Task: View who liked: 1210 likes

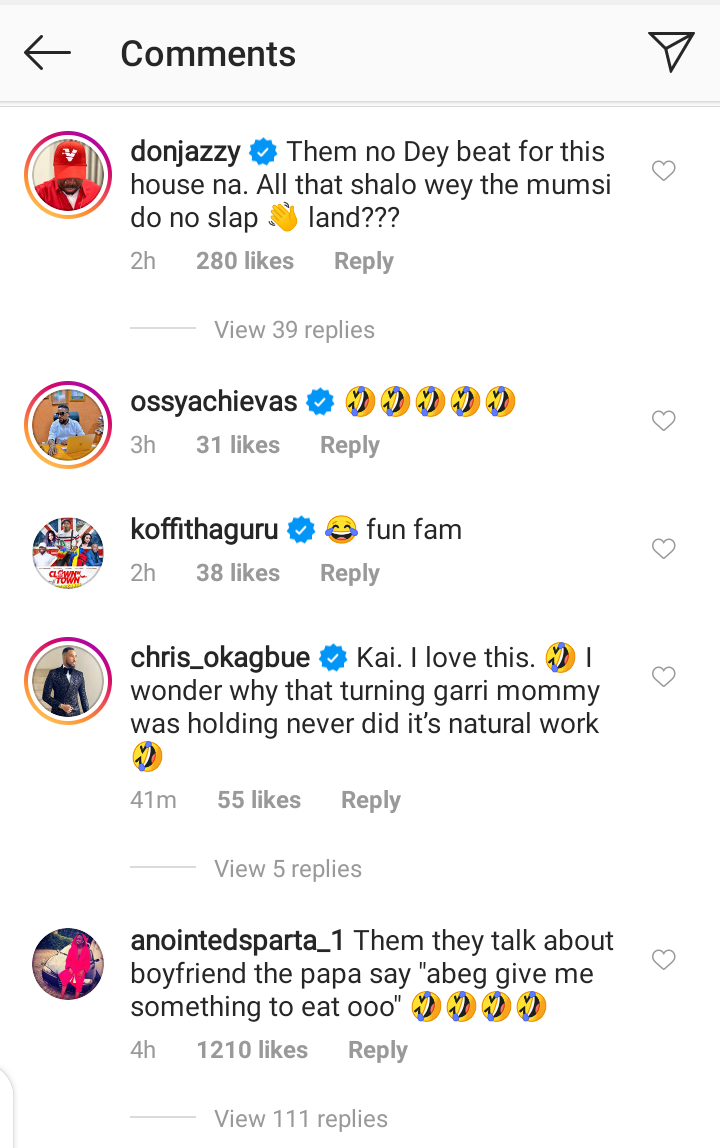Action: pos(252,1050)
